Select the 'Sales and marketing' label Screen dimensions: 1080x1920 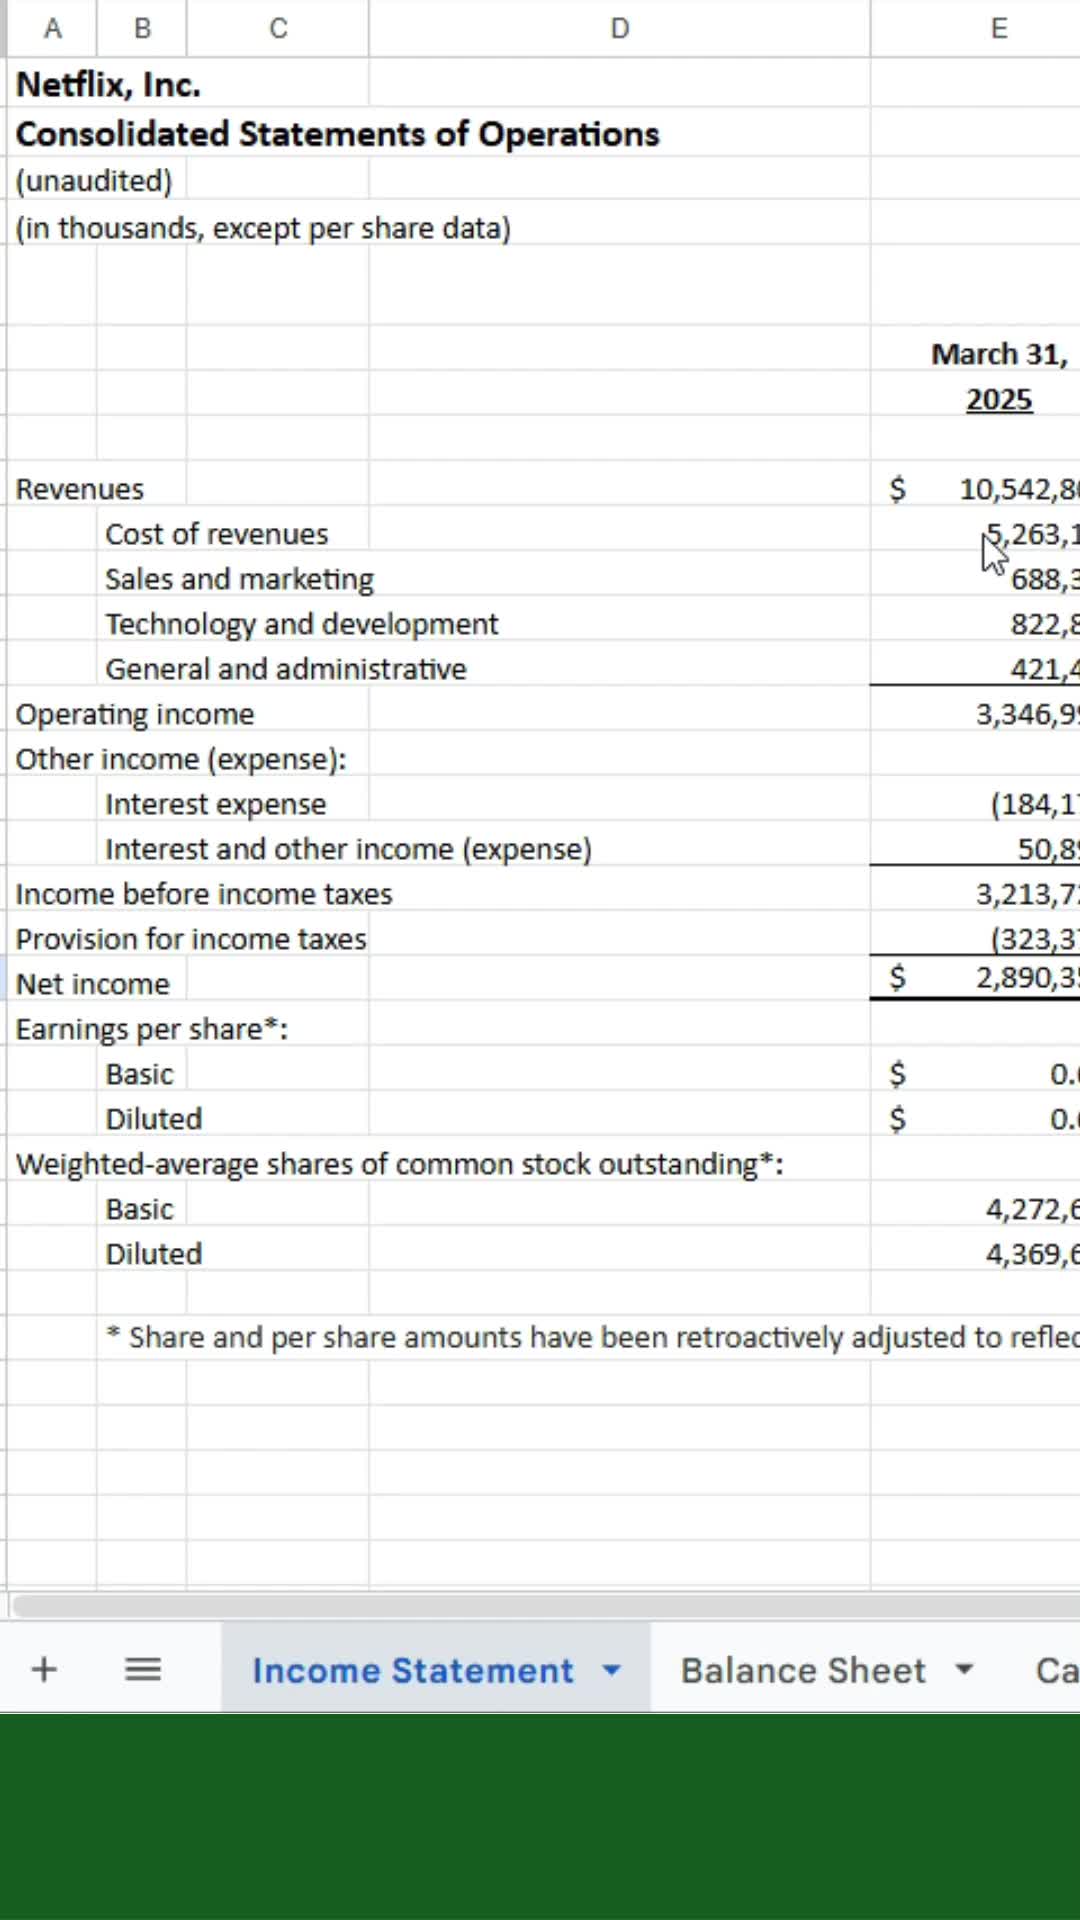[x=240, y=579]
